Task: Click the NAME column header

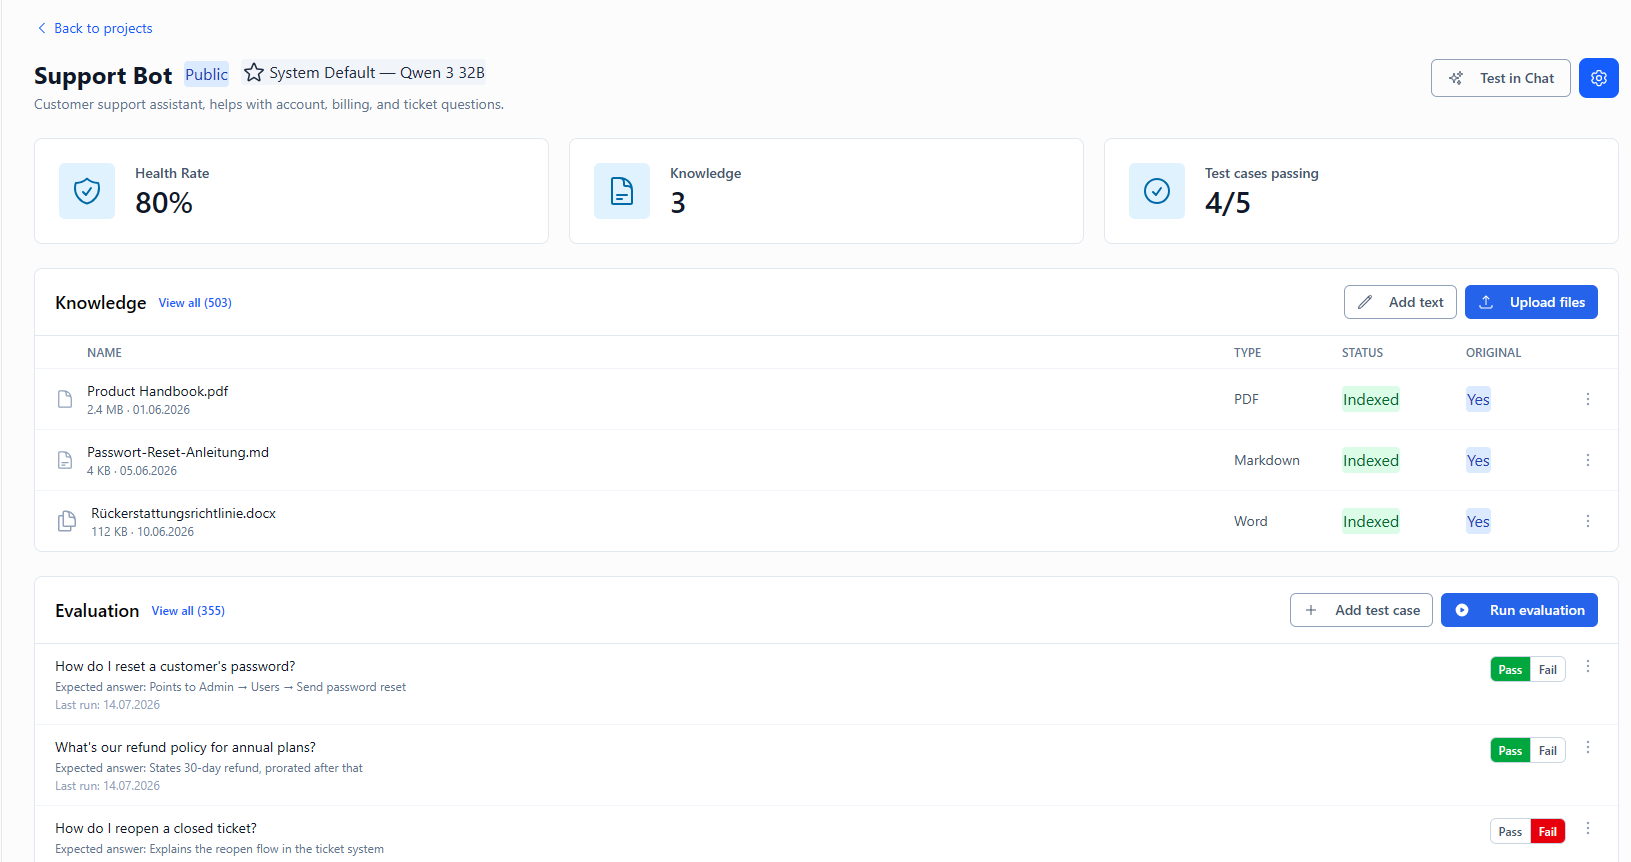Action: (104, 353)
